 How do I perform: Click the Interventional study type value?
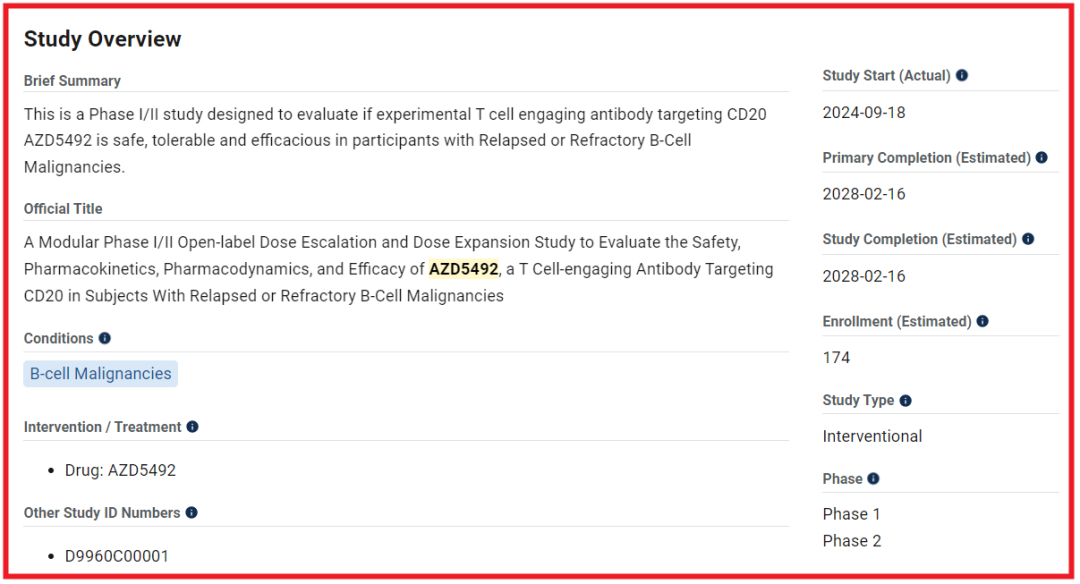point(872,437)
